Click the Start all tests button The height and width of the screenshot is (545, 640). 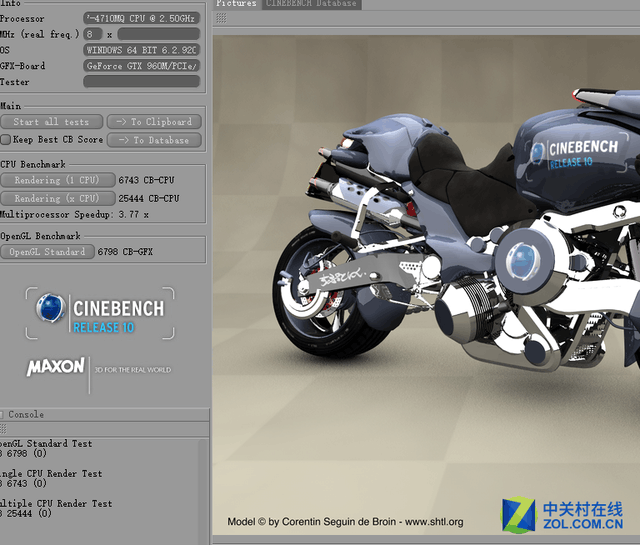[51, 122]
